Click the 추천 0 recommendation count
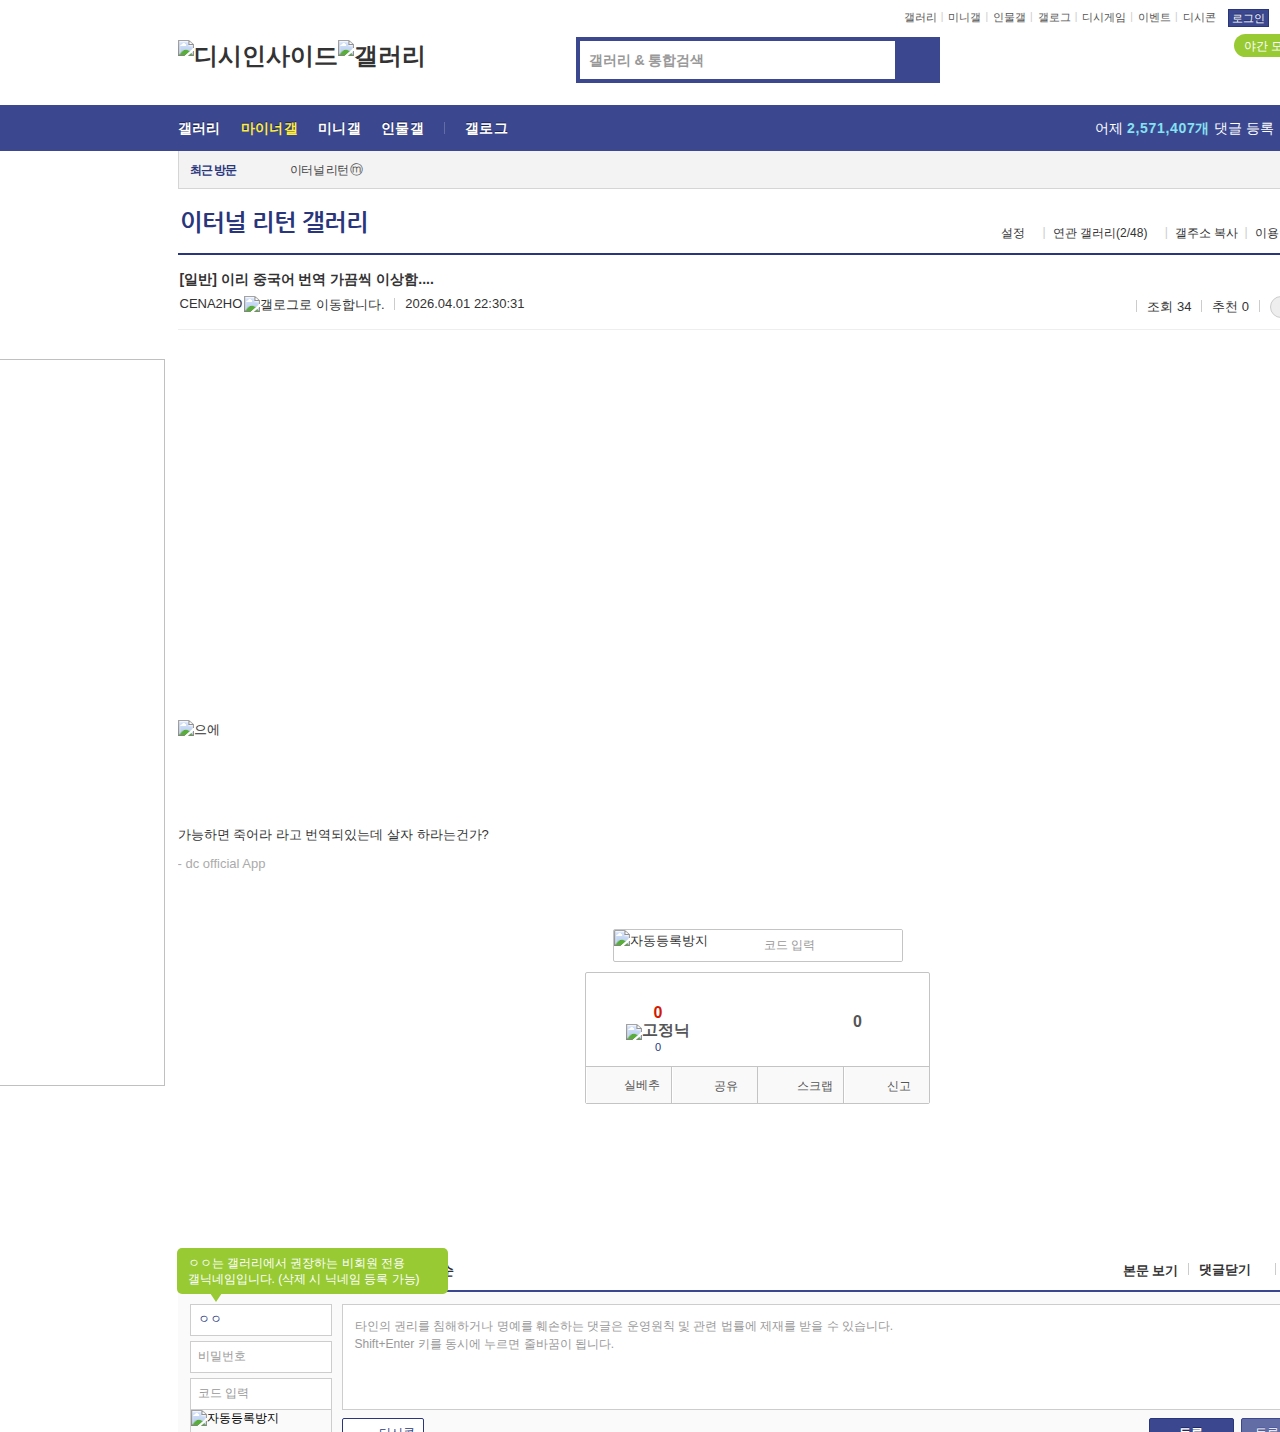The image size is (1280, 1432). [1231, 307]
